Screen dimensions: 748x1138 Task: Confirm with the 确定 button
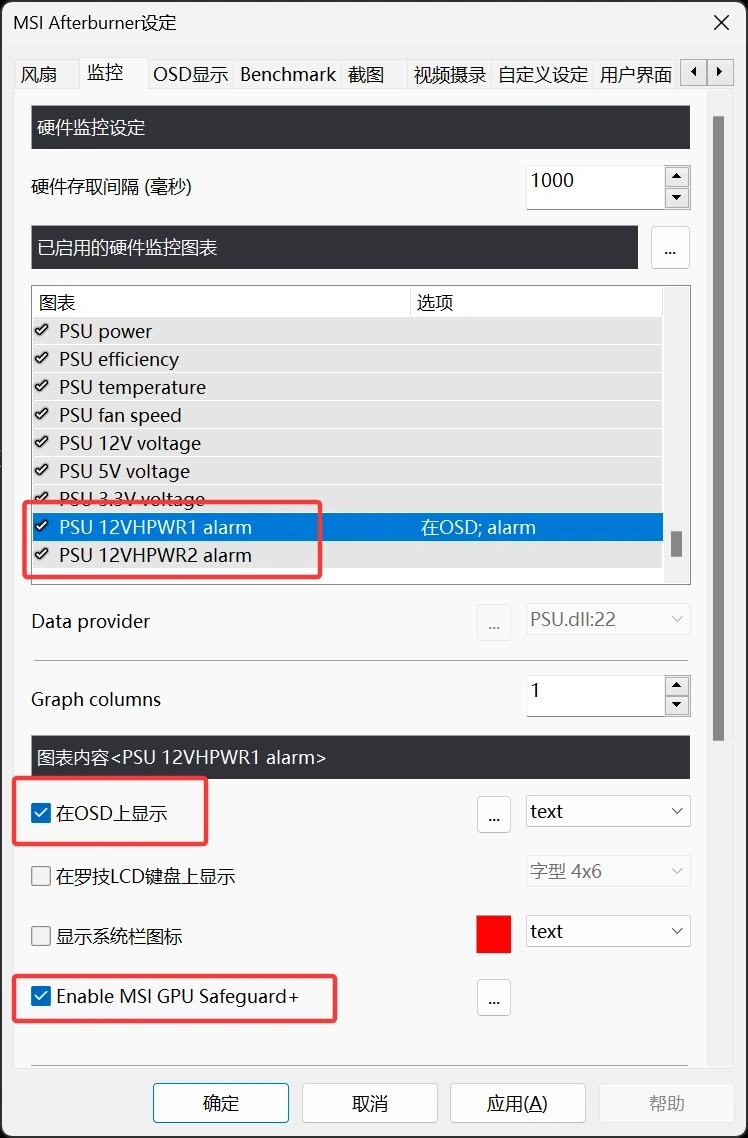point(221,1103)
